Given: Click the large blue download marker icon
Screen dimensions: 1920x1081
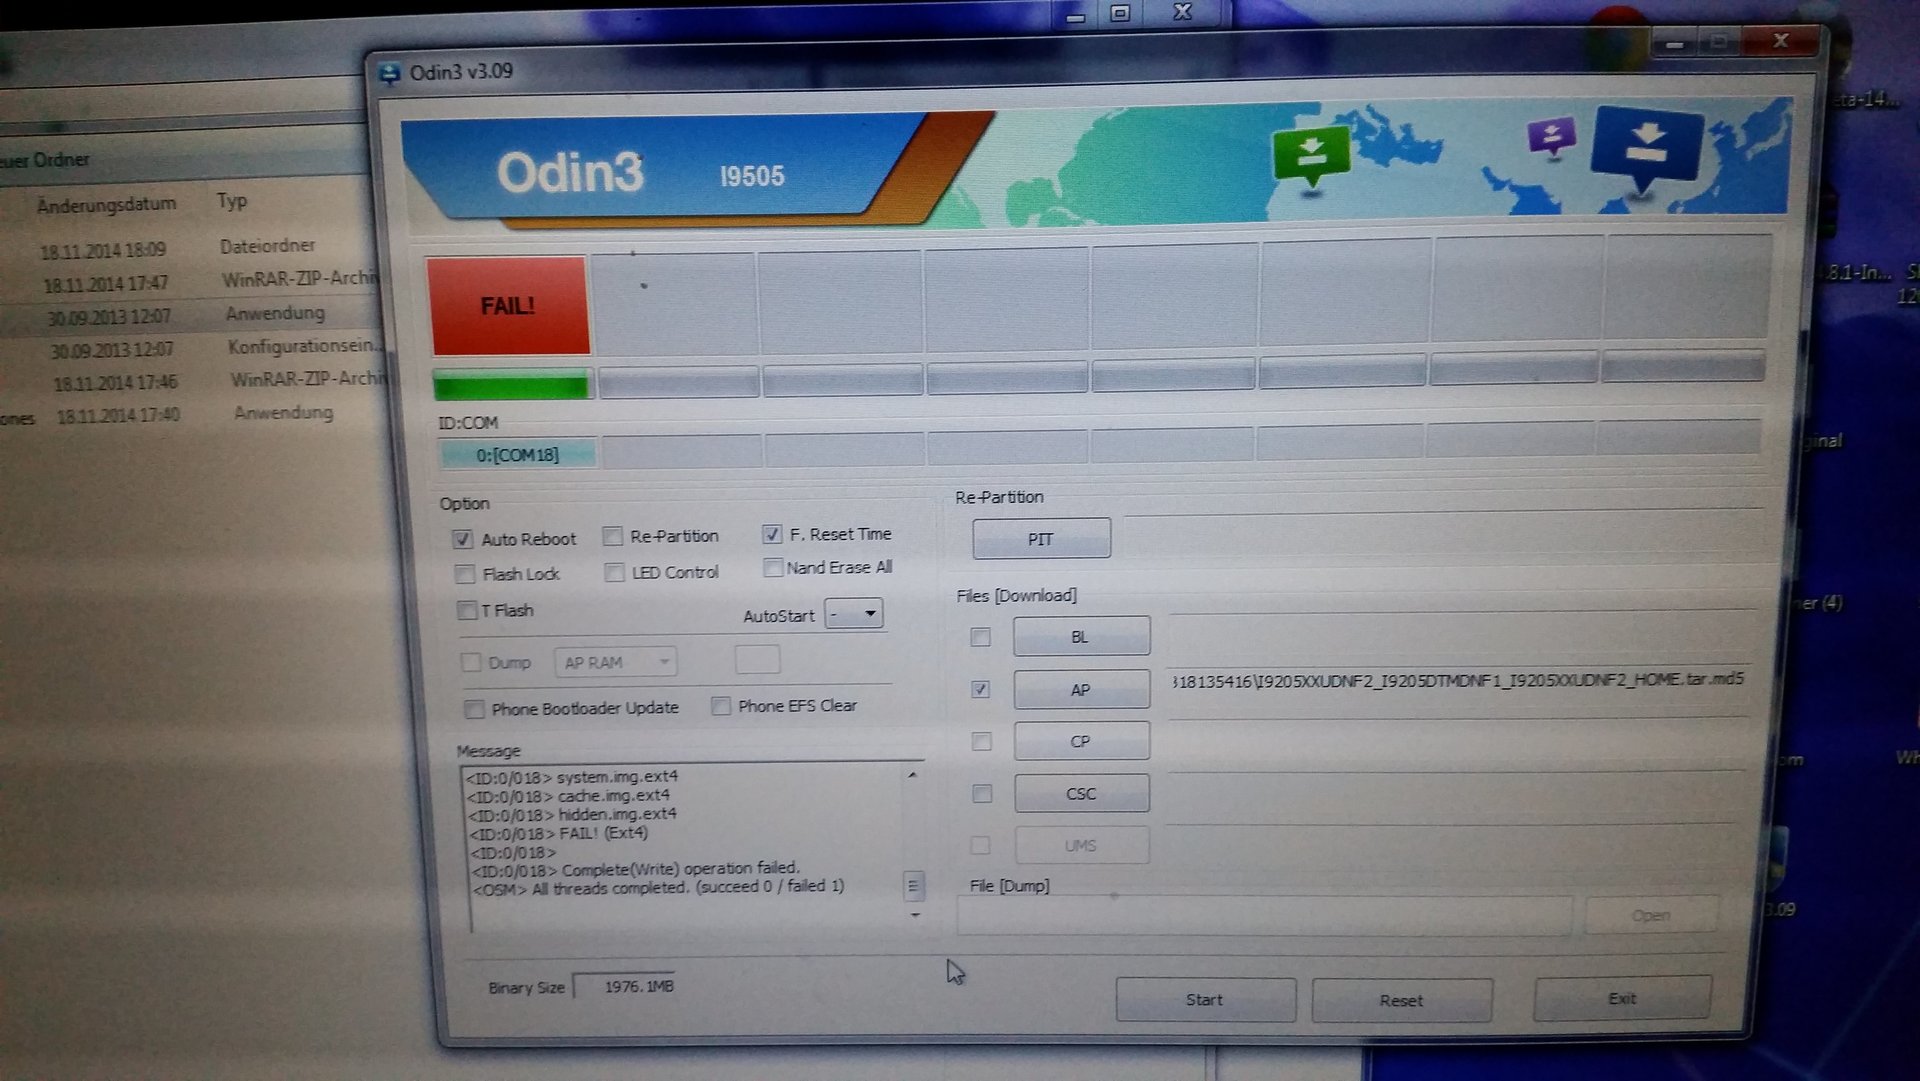Looking at the screenshot, I should tap(1647, 148).
